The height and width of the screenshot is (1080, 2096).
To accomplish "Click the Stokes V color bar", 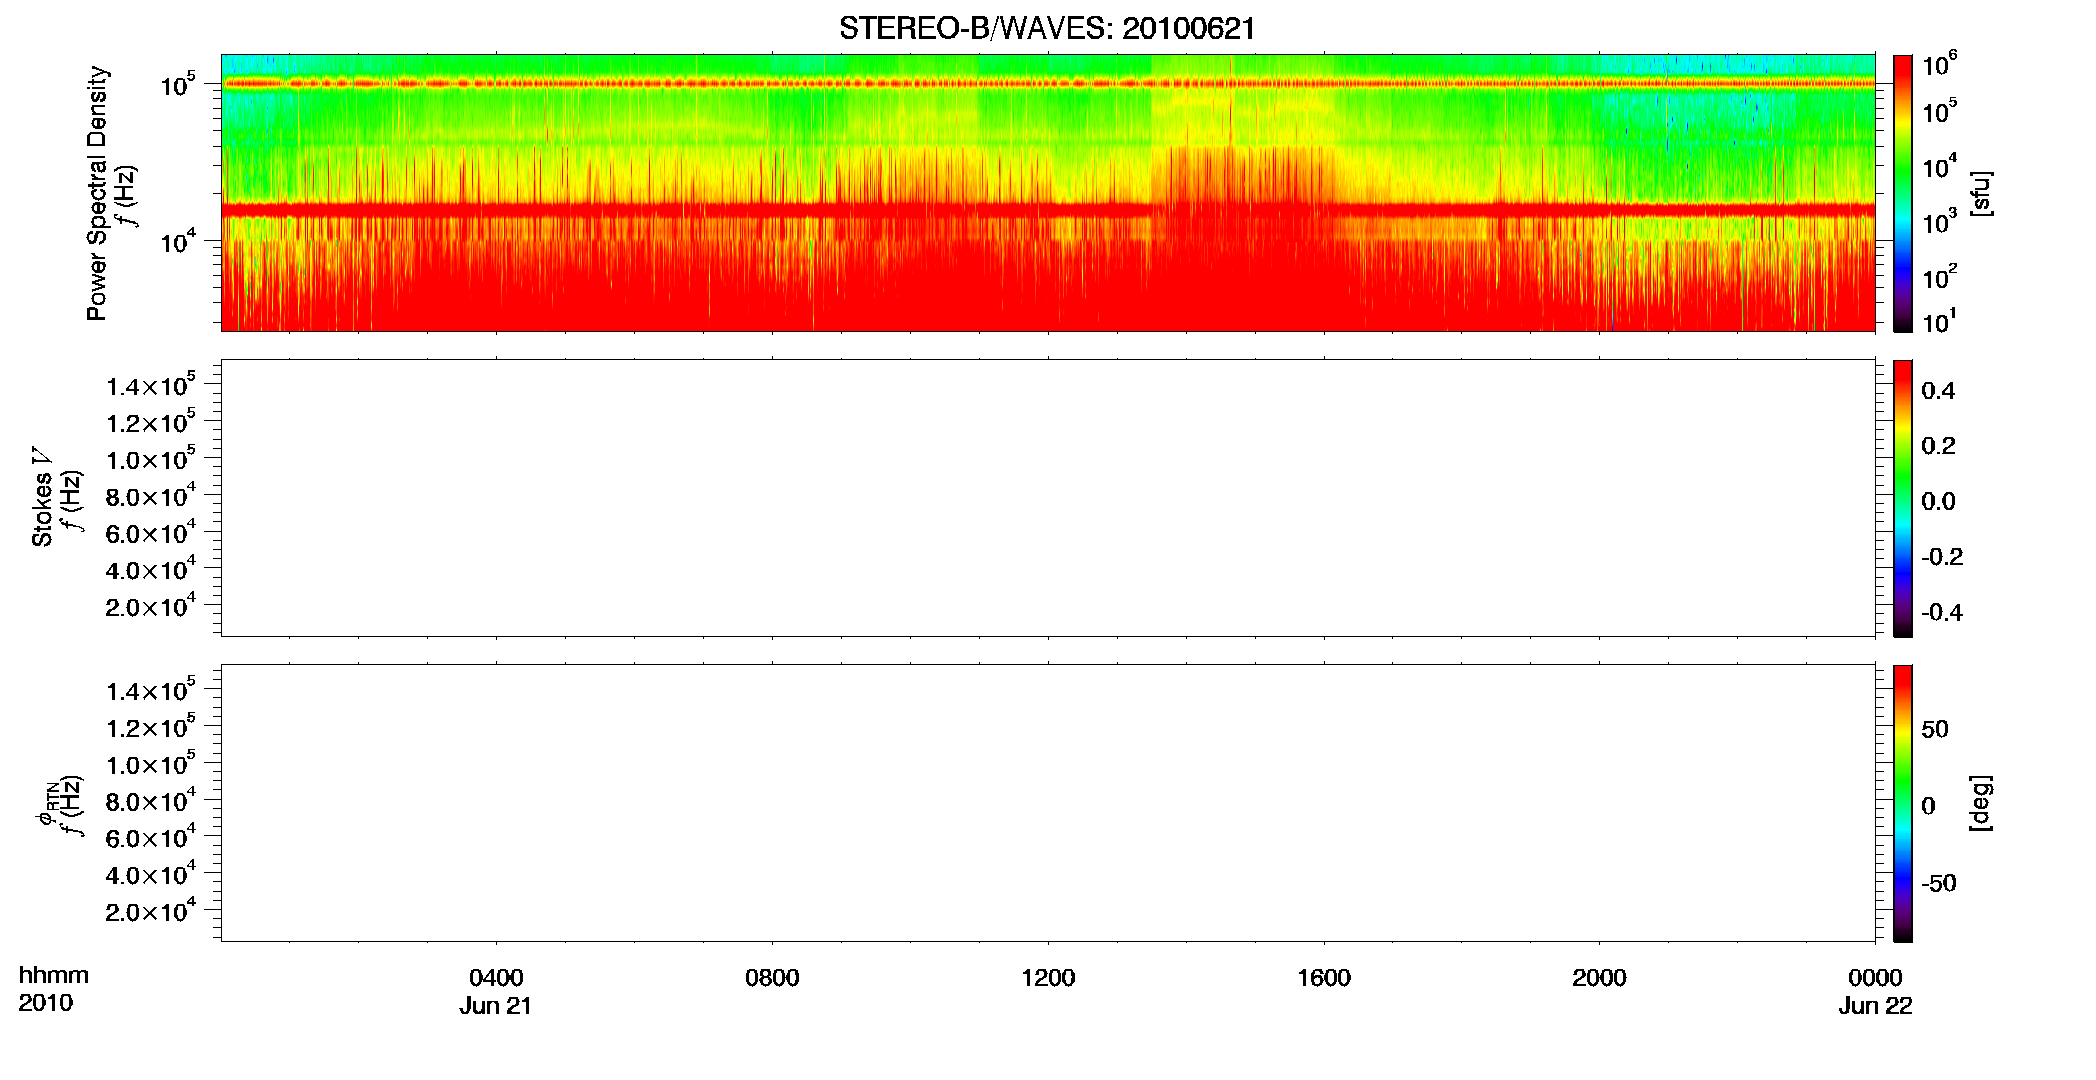I will [1902, 498].
